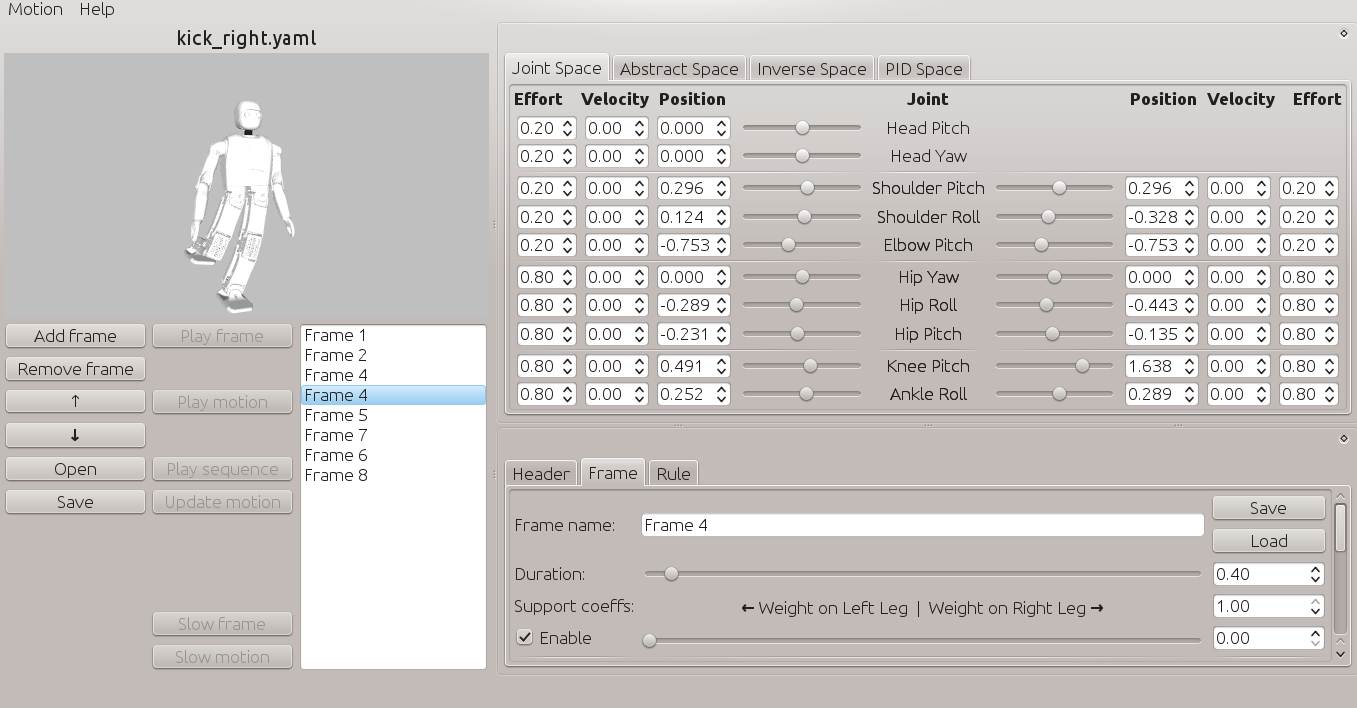Open the Duration value spinbox
This screenshot has height=708, width=1357.
[1259, 574]
